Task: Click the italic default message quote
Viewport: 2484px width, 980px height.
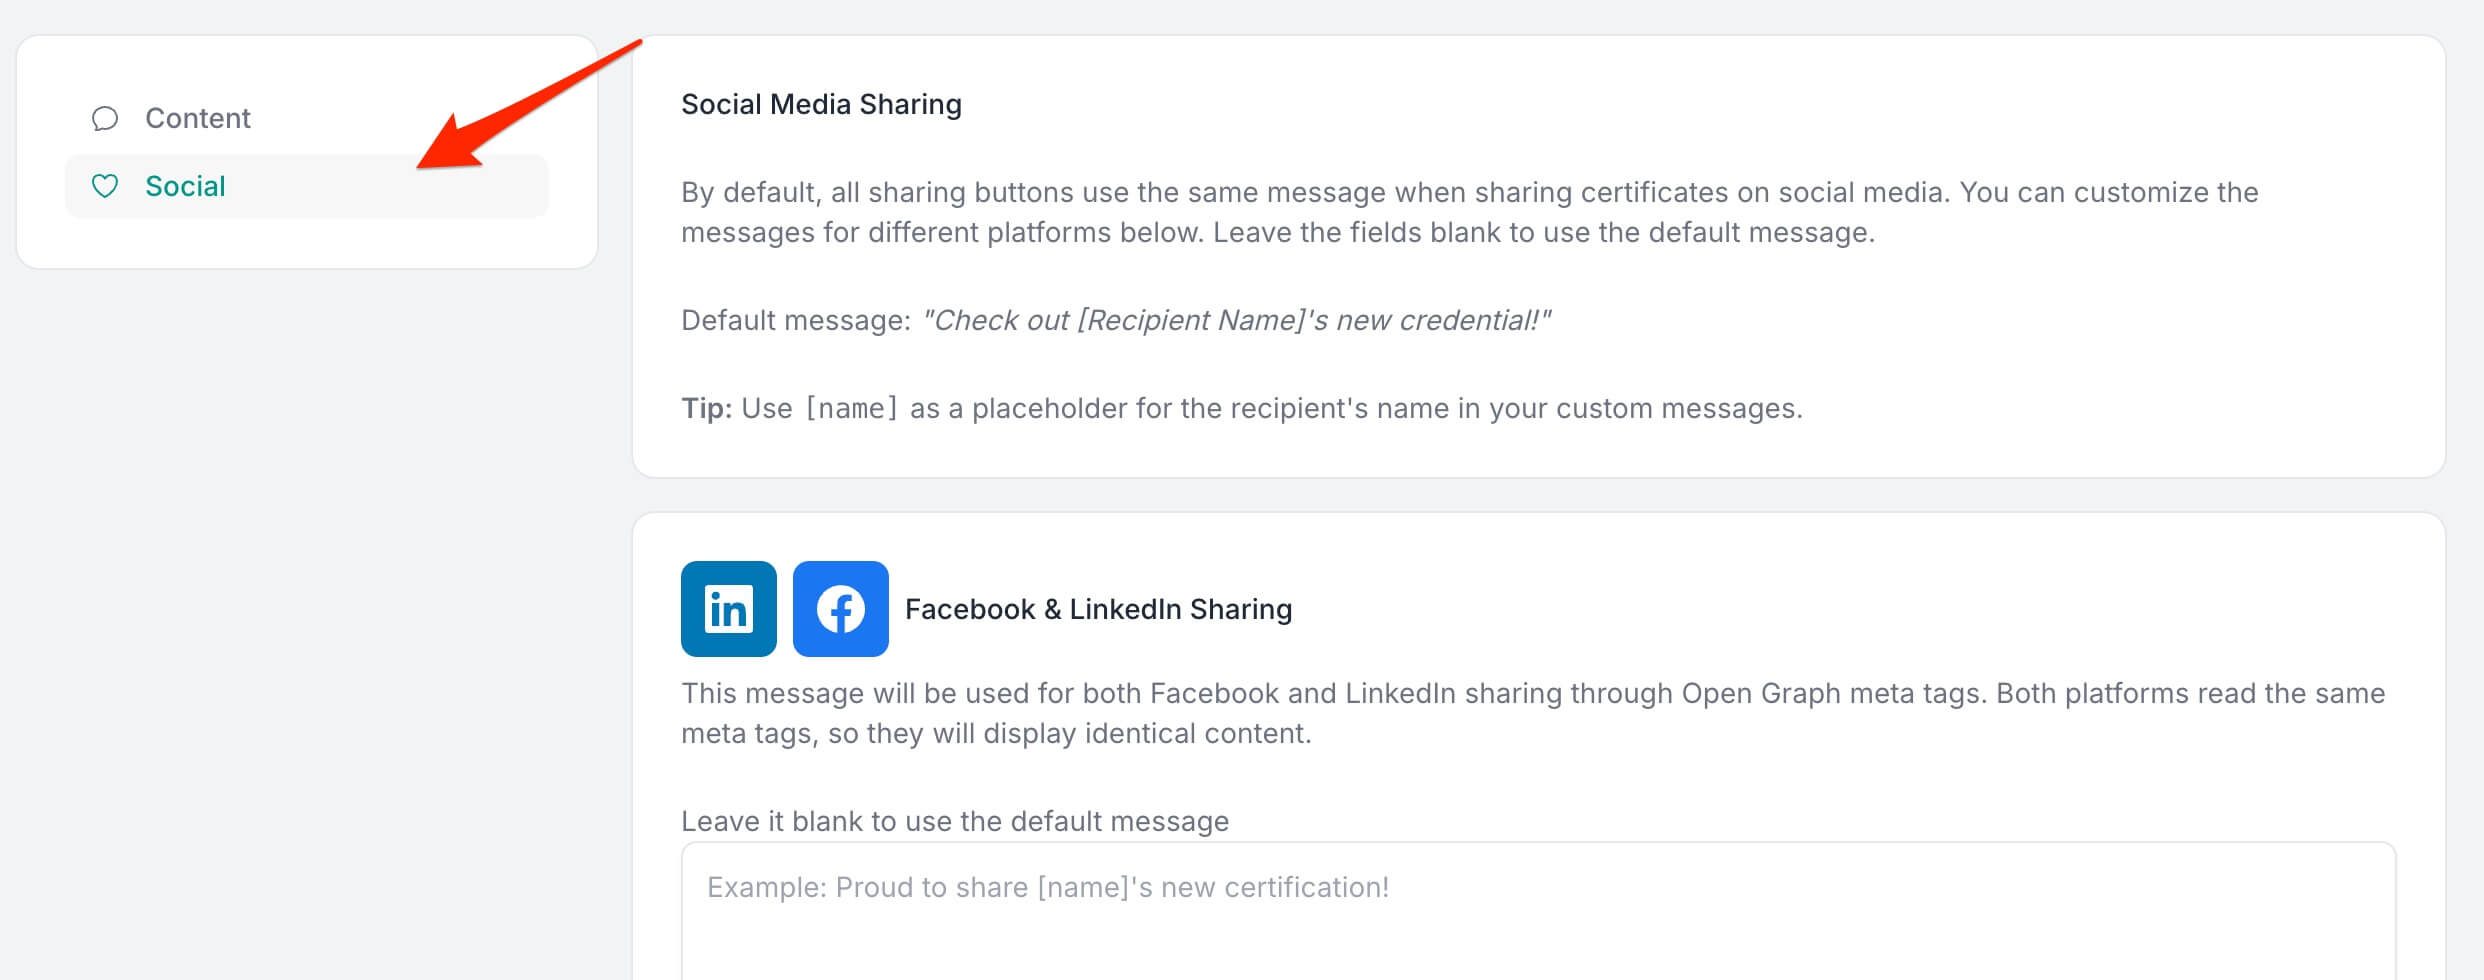Action: click(x=1235, y=320)
